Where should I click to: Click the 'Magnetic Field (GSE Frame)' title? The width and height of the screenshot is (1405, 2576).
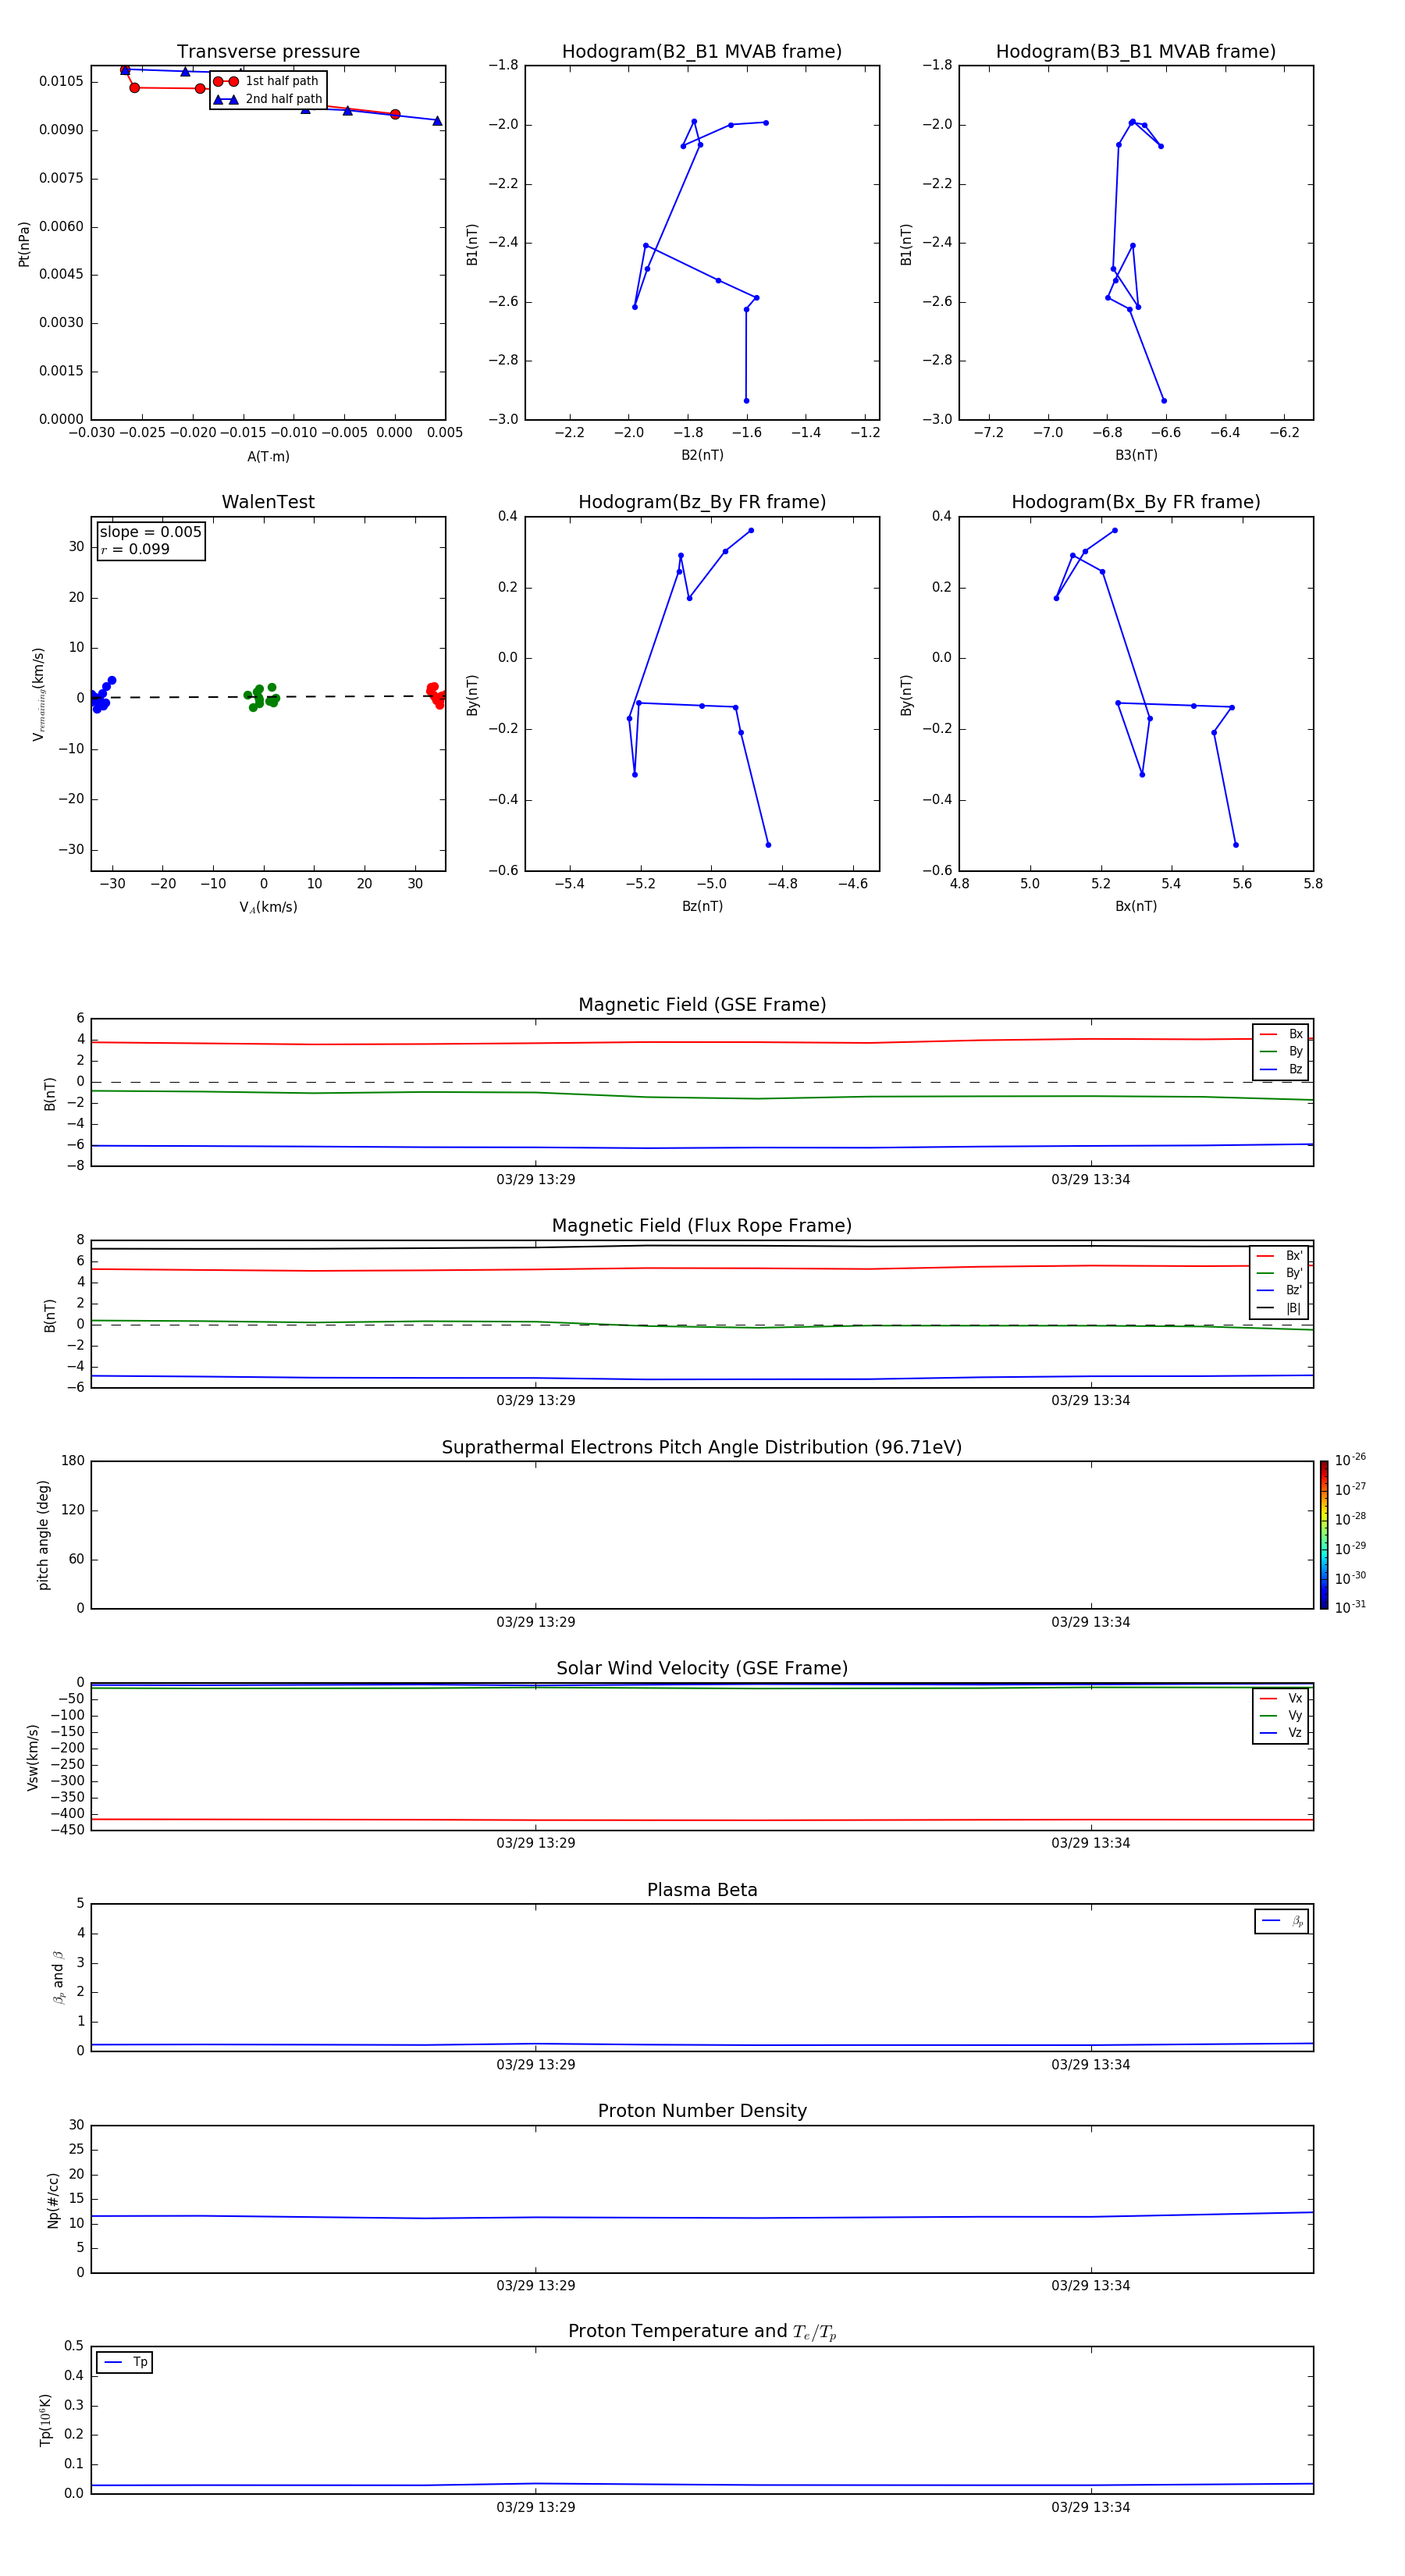[702, 1005]
